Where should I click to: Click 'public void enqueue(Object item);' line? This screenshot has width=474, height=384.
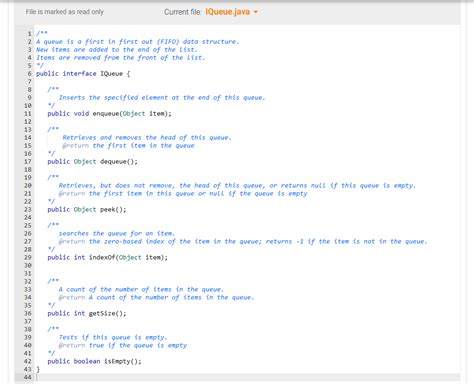click(x=109, y=114)
